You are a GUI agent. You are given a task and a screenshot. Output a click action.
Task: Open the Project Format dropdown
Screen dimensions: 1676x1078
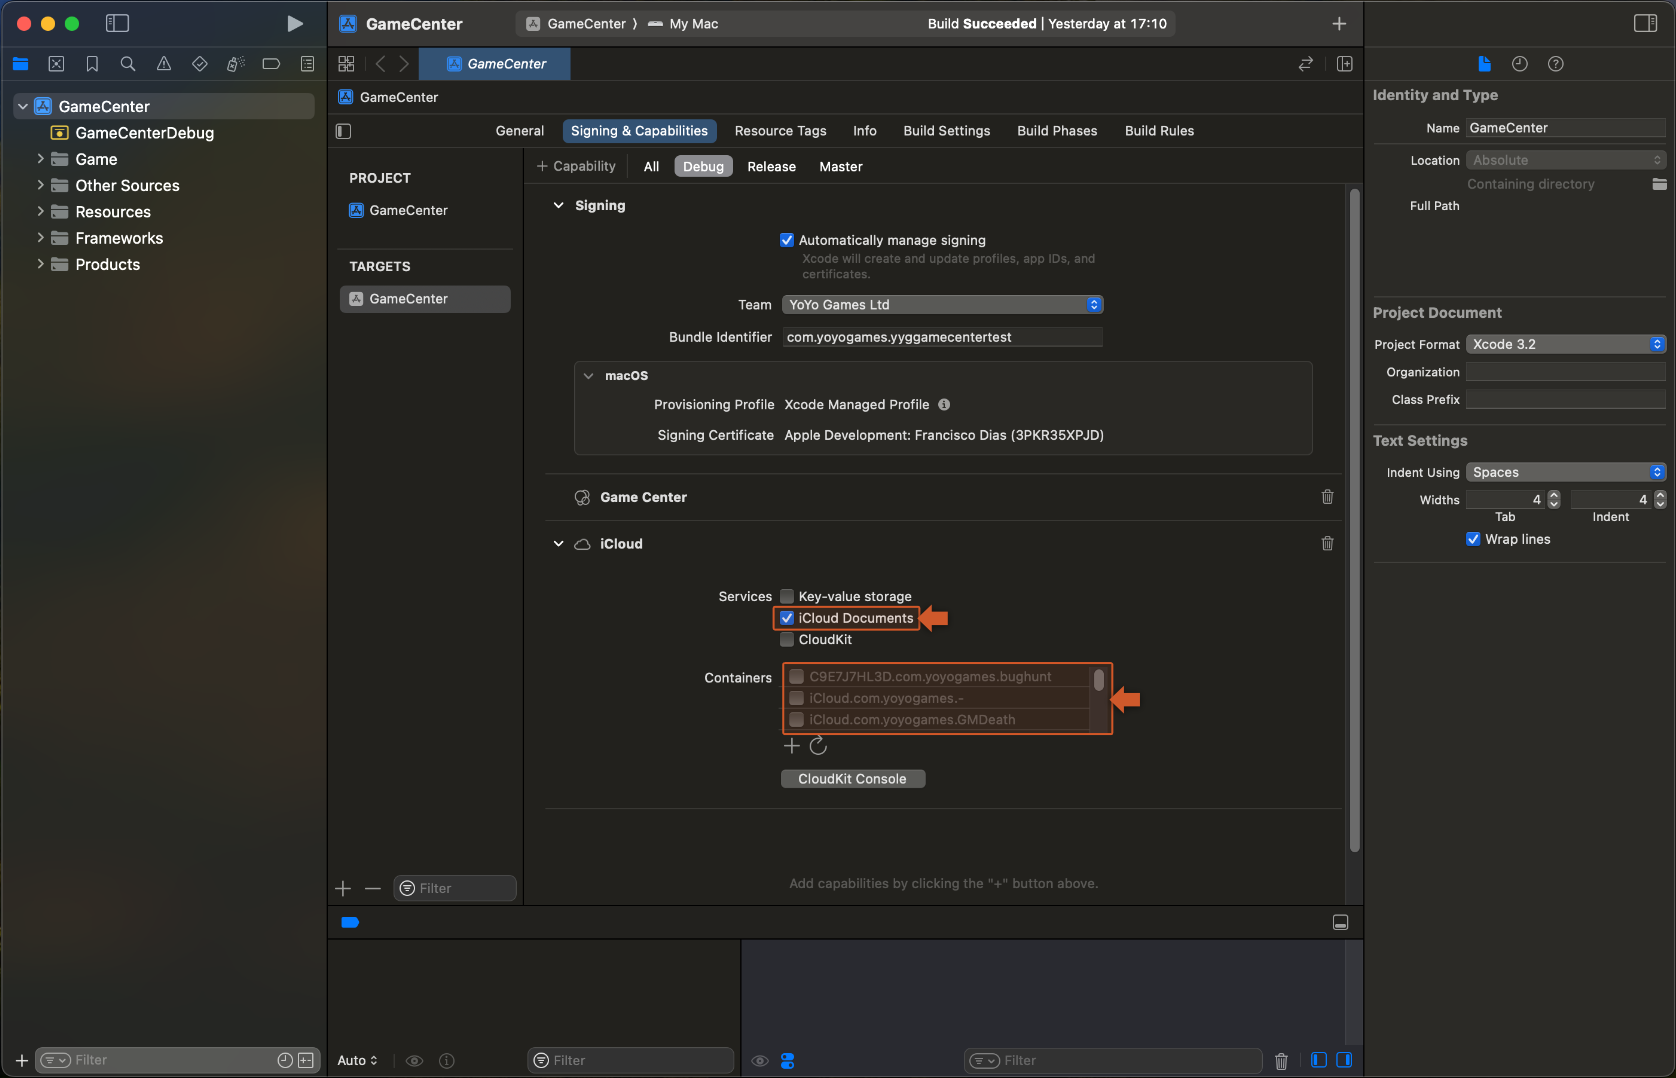1566,344
